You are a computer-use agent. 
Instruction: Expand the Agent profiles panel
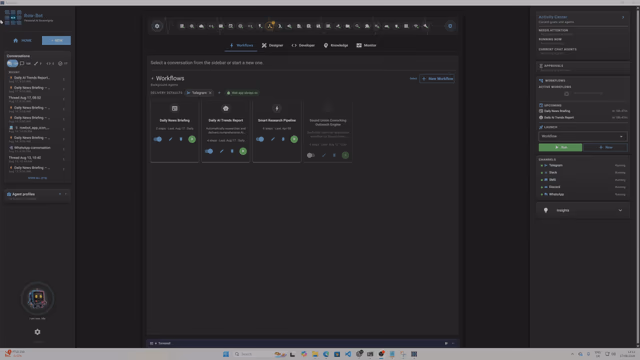click(x=66, y=194)
